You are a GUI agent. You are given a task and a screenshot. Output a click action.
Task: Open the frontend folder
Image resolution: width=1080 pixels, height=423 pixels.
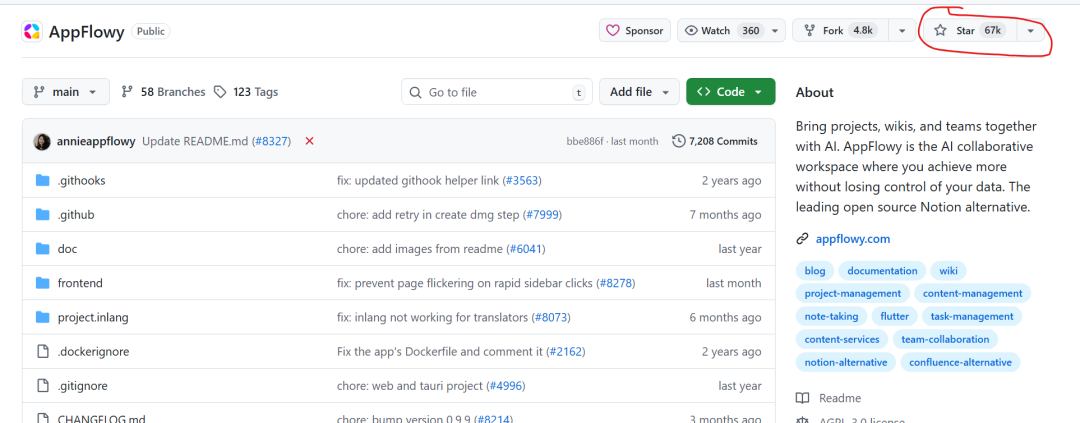click(x=80, y=283)
